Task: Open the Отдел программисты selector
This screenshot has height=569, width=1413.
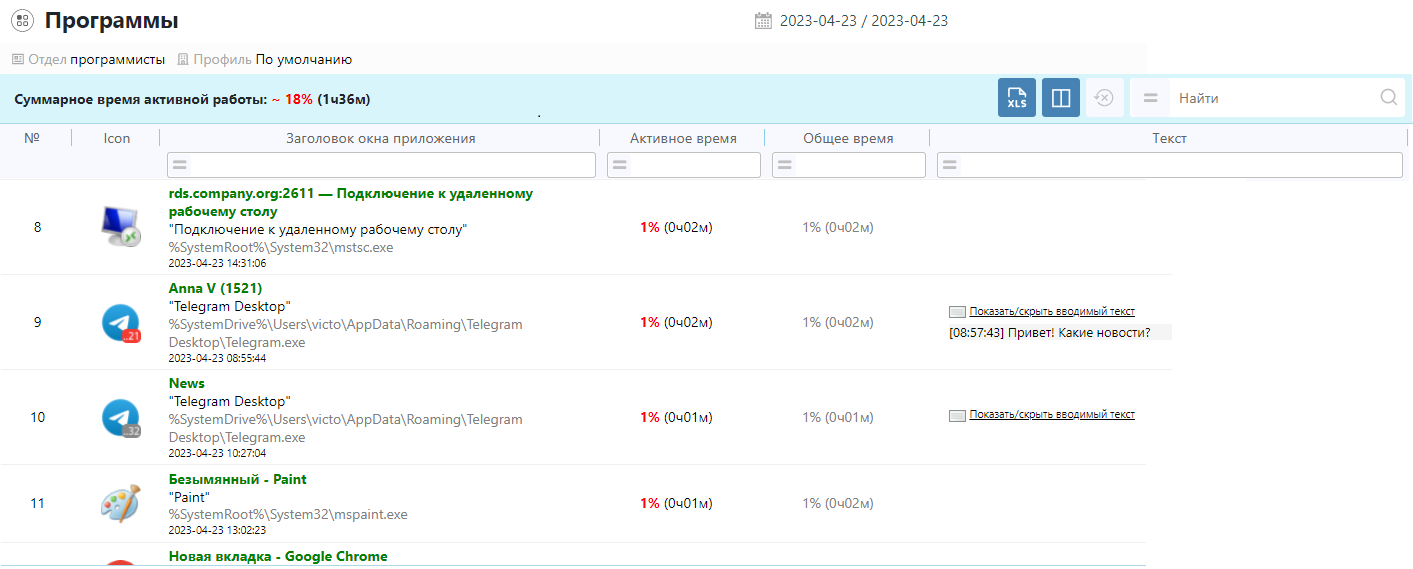Action: 116,60
